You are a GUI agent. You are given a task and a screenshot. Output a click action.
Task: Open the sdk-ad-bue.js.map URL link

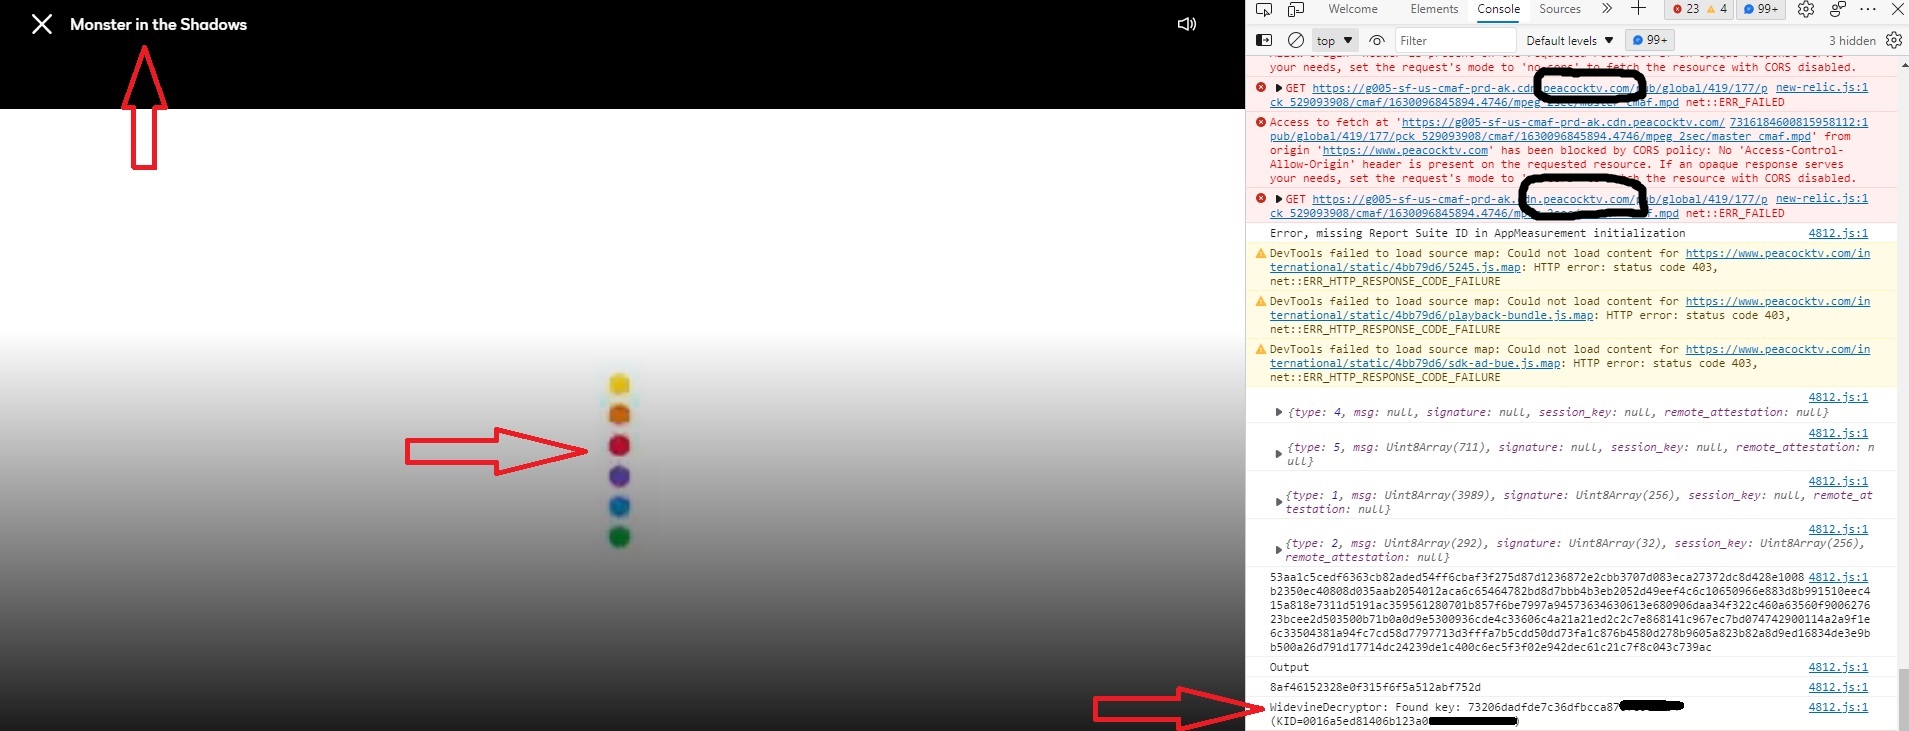1570,356
